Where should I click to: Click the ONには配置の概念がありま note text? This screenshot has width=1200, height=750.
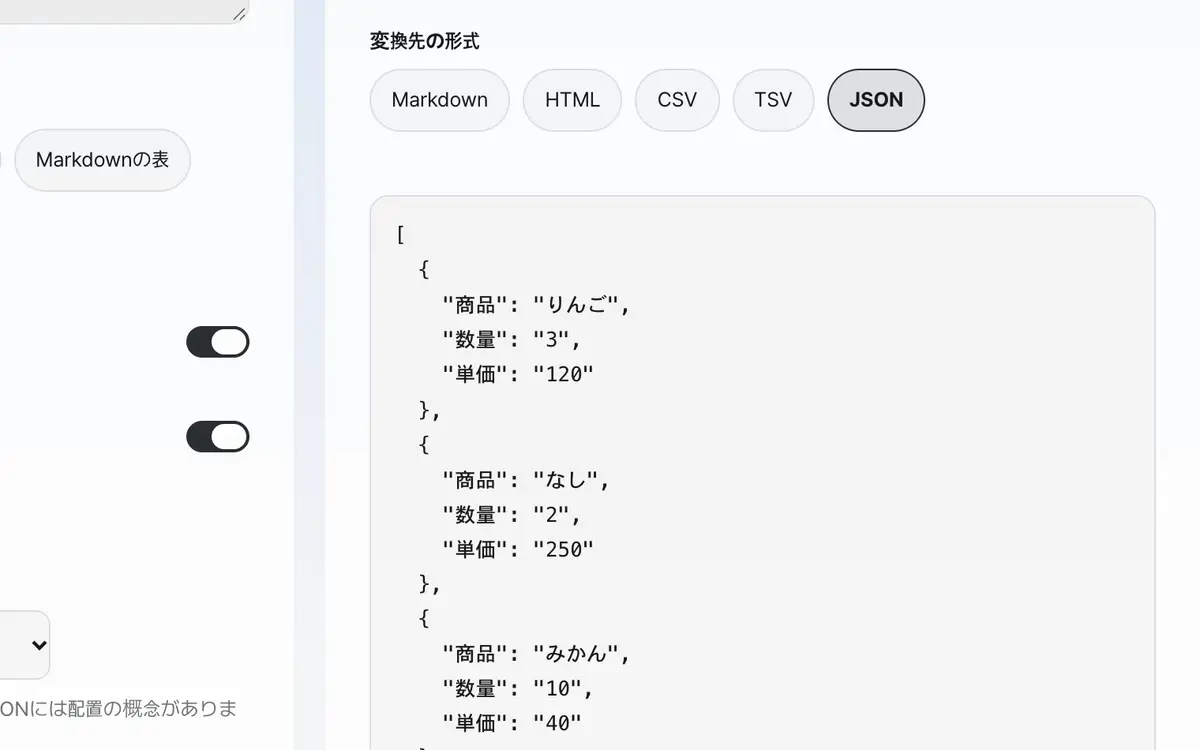coord(119,709)
